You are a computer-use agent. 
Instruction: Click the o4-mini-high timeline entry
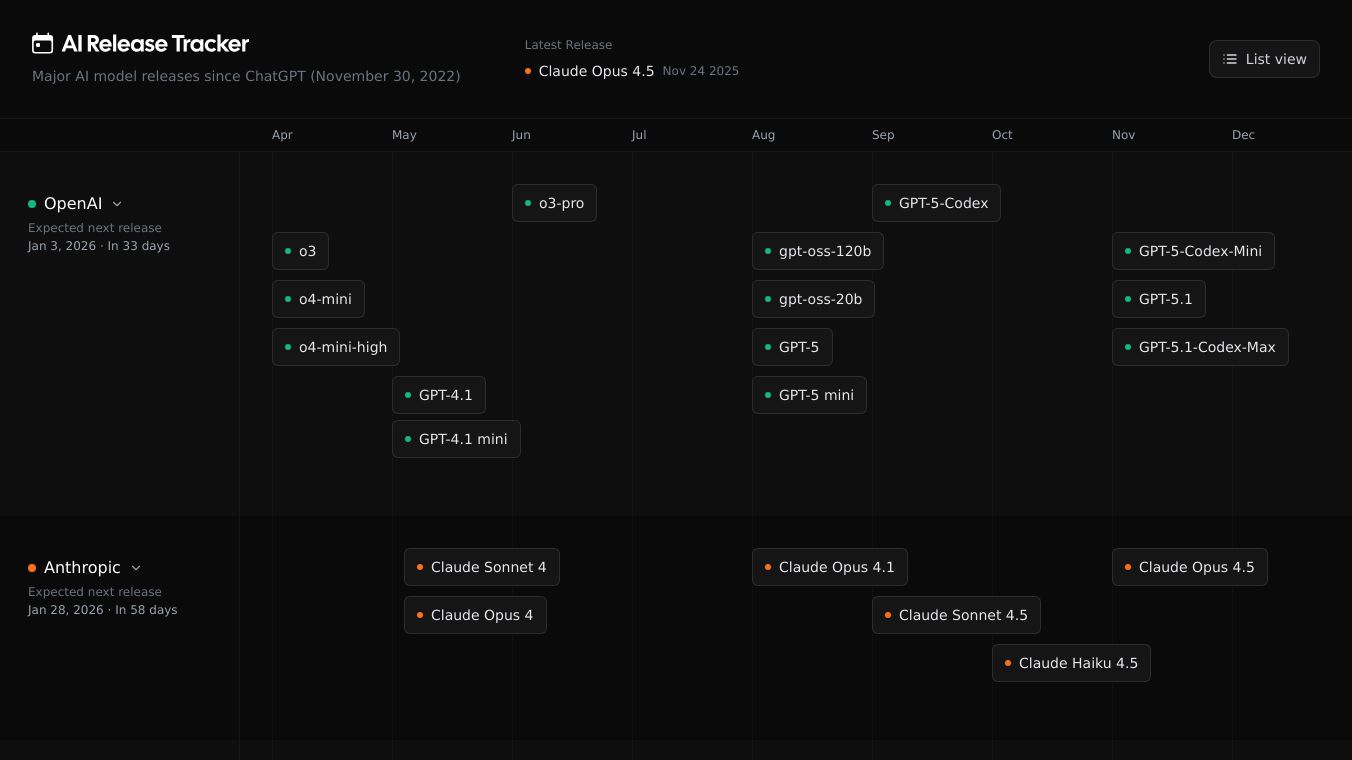tap(336, 347)
